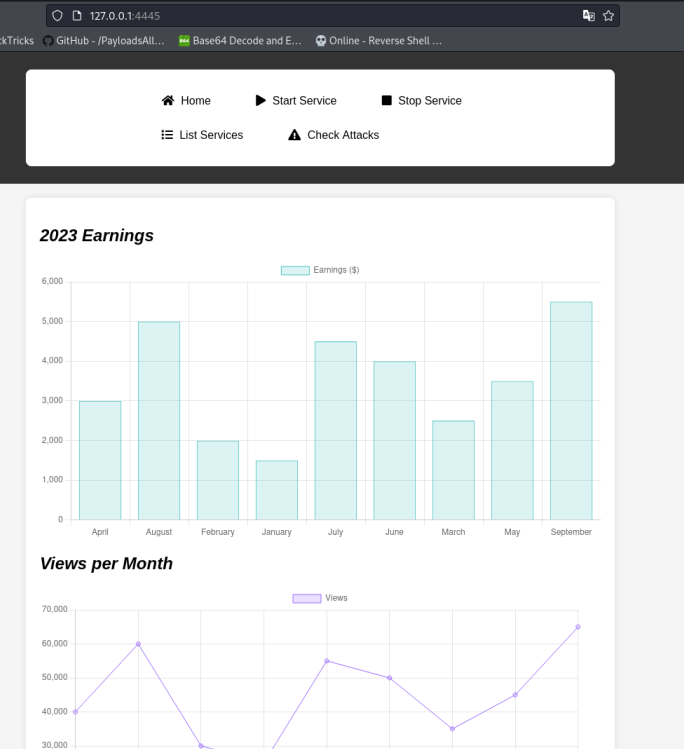Click the translate page icon
This screenshot has width=684, height=749.
(x=588, y=16)
